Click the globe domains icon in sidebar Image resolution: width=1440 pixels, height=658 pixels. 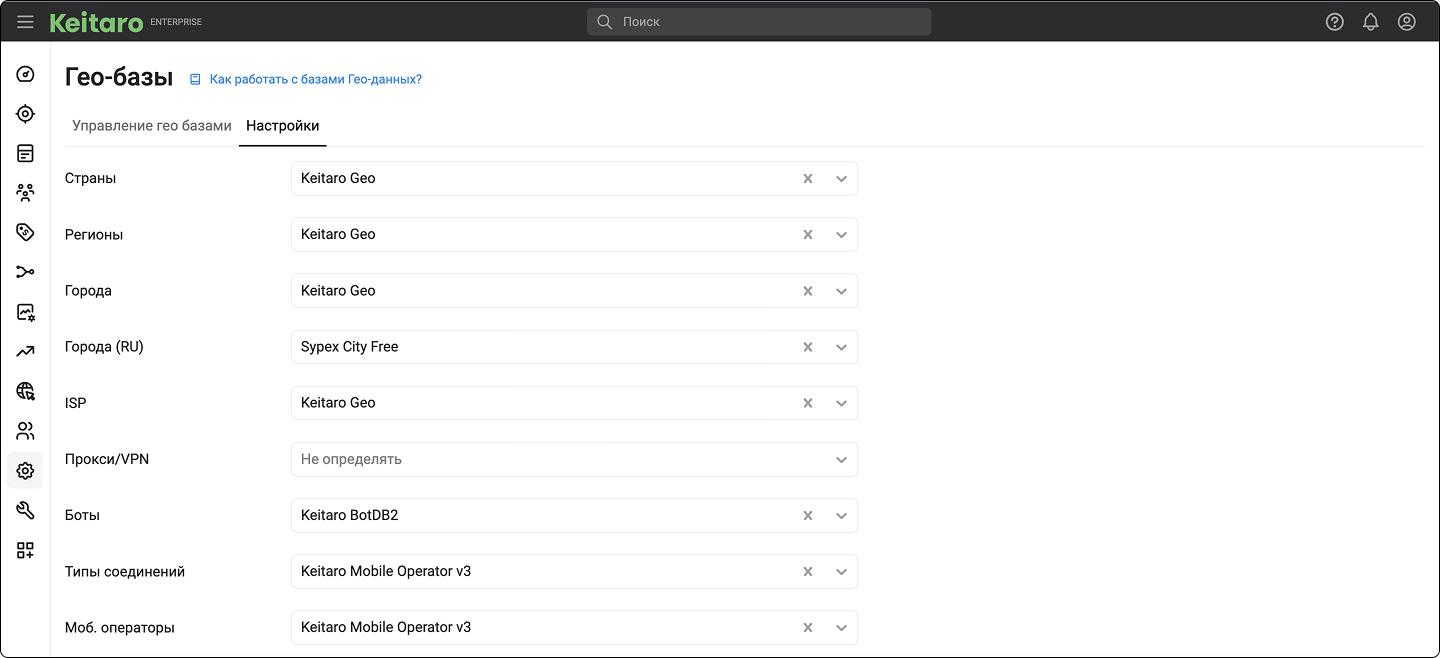26,391
